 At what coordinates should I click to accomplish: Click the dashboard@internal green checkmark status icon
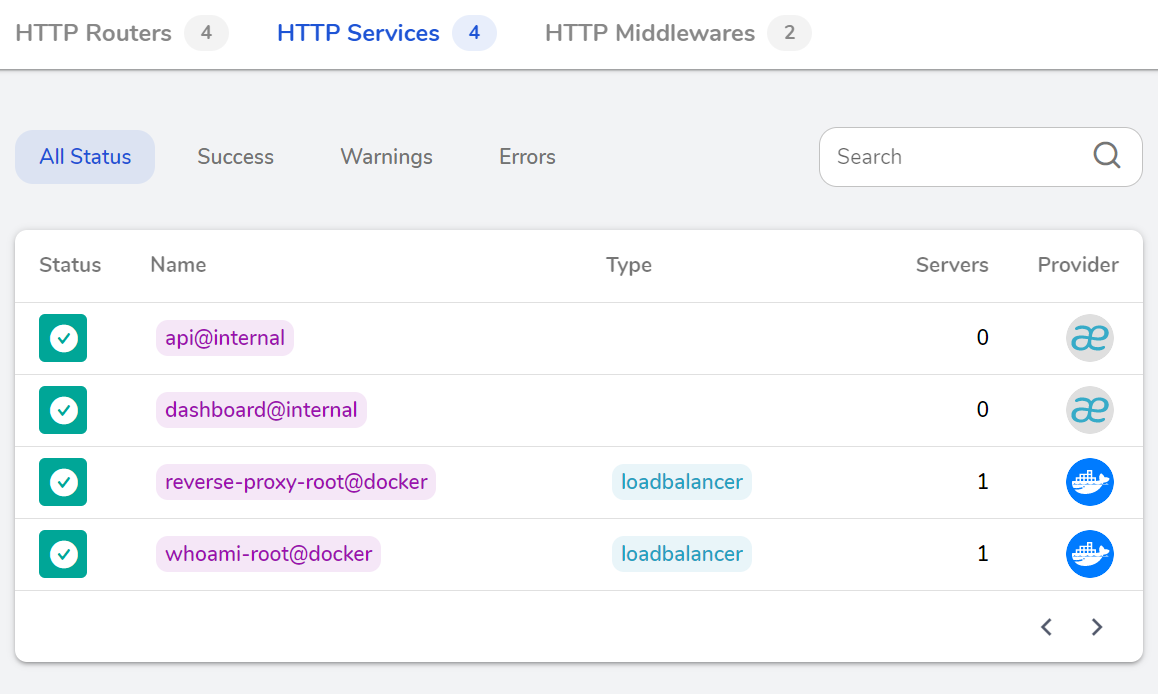pos(63,410)
